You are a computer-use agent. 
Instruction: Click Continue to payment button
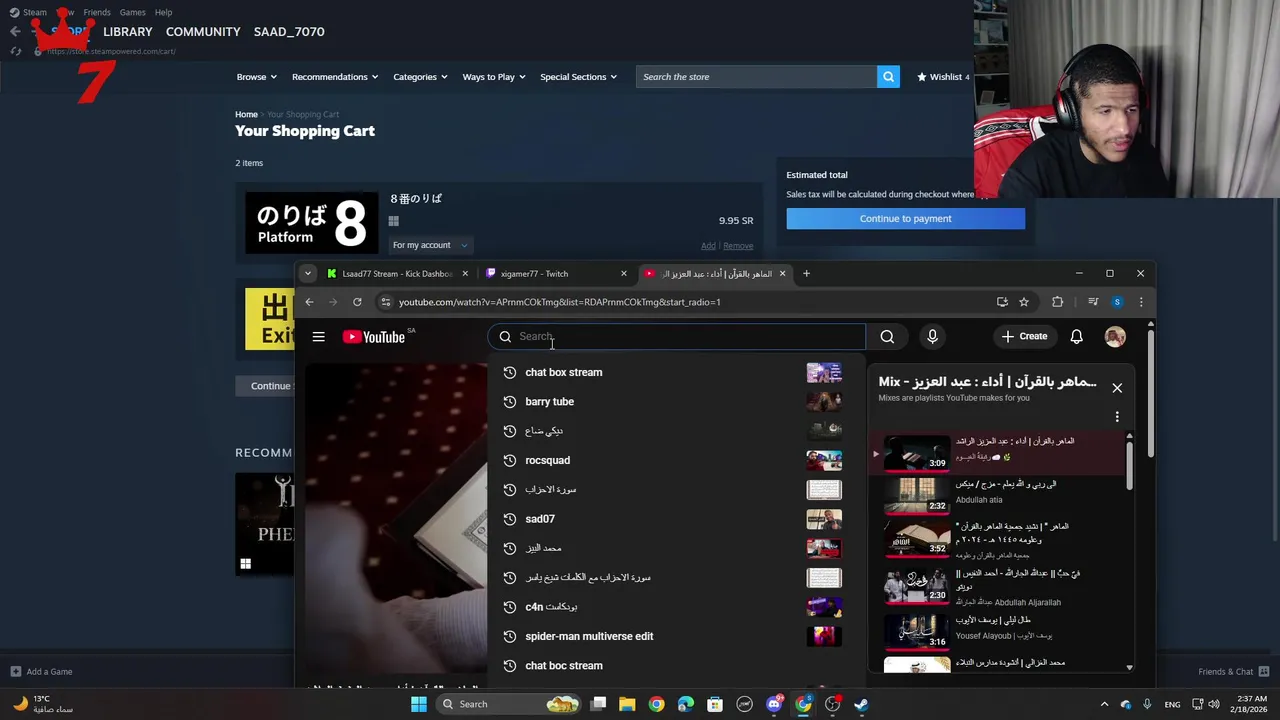pyautogui.click(x=905, y=219)
